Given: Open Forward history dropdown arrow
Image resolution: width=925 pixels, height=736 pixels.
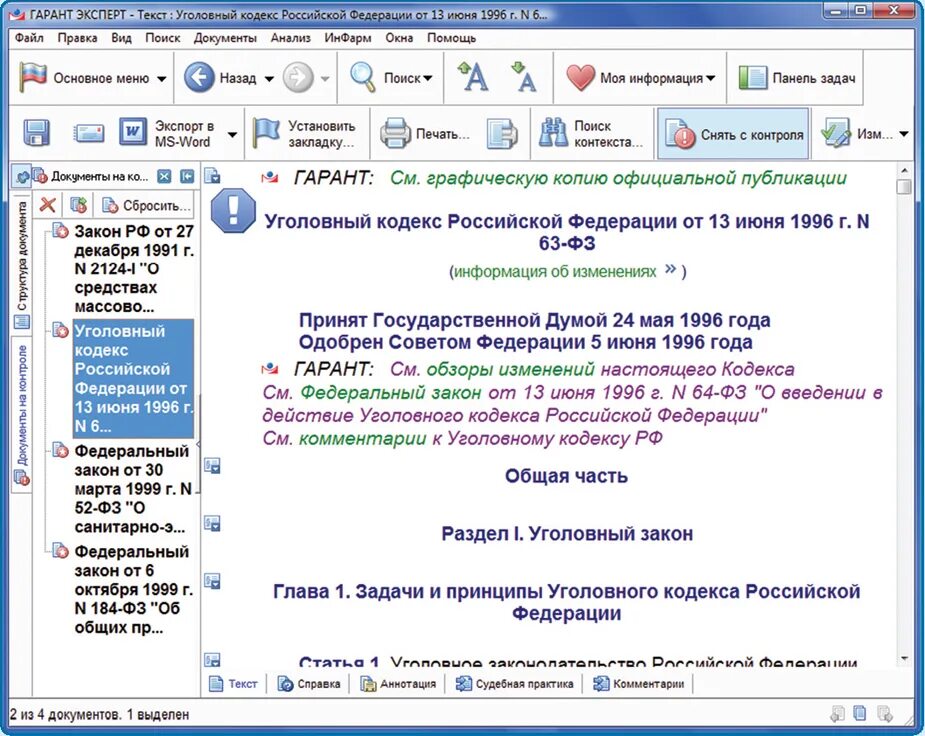Looking at the screenshot, I should [324, 78].
